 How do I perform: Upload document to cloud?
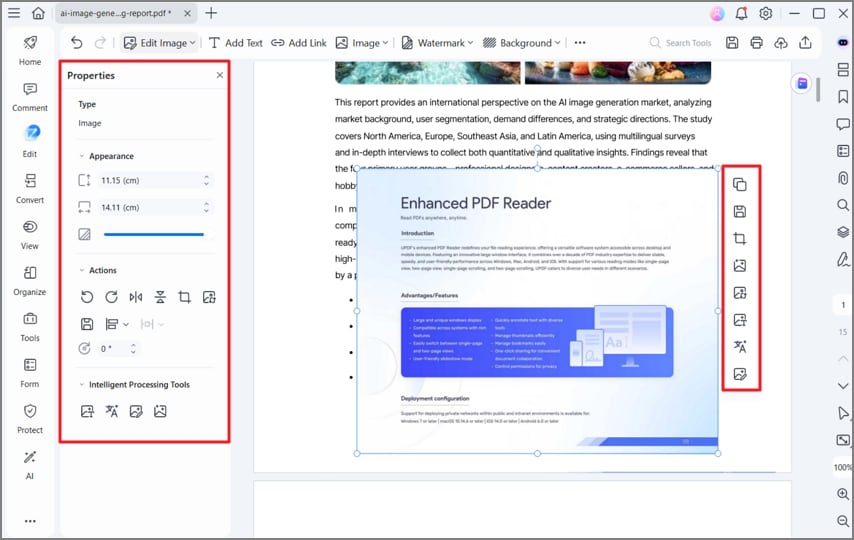point(781,43)
